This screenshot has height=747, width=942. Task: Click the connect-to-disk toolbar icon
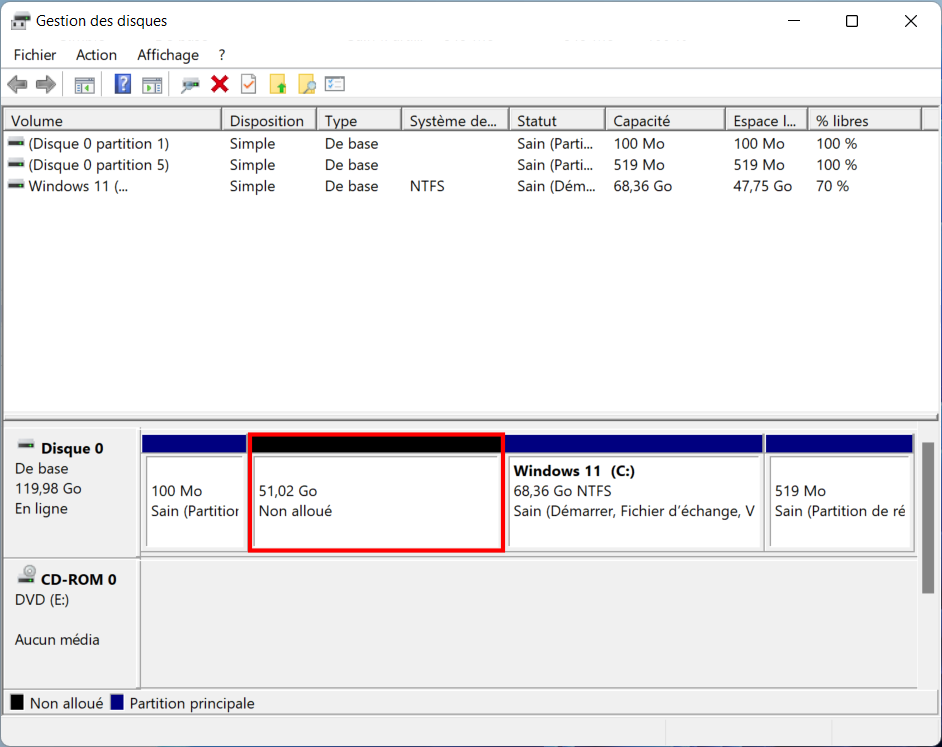[190, 85]
